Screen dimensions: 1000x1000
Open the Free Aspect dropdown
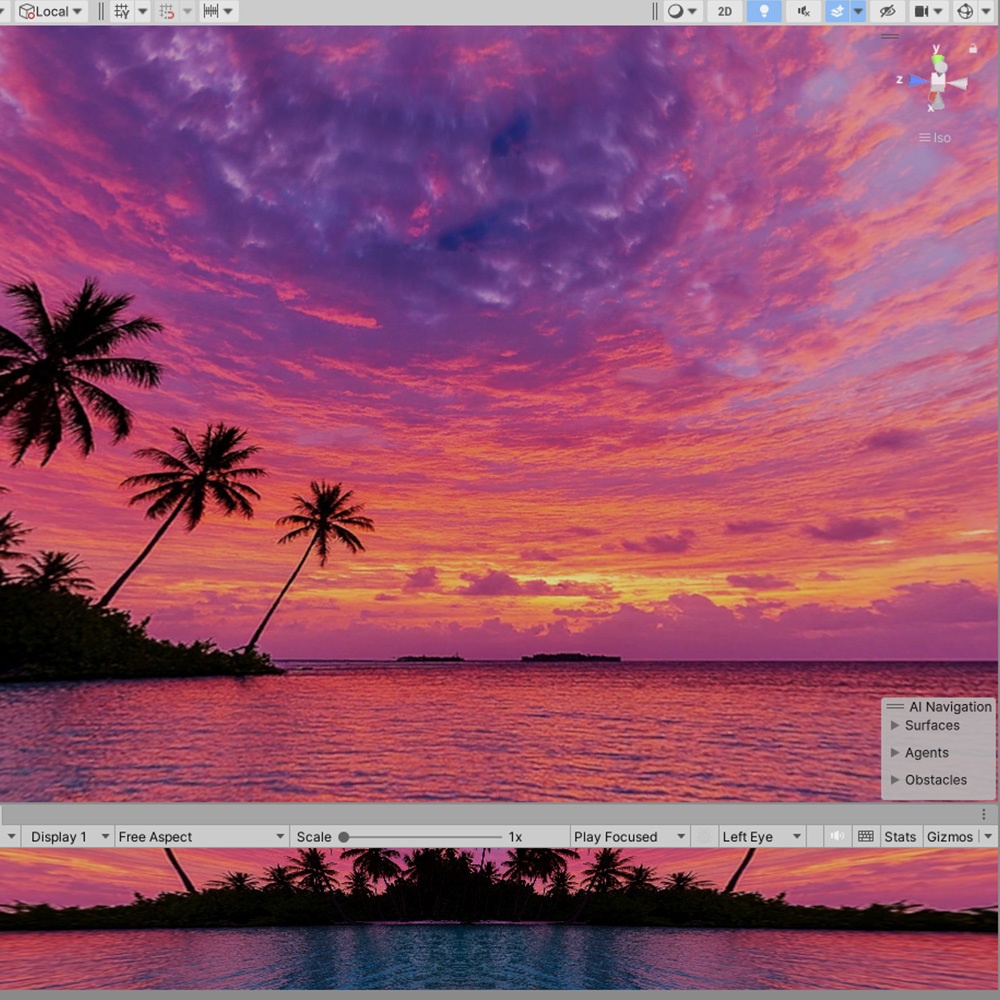[x=200, y=837]
